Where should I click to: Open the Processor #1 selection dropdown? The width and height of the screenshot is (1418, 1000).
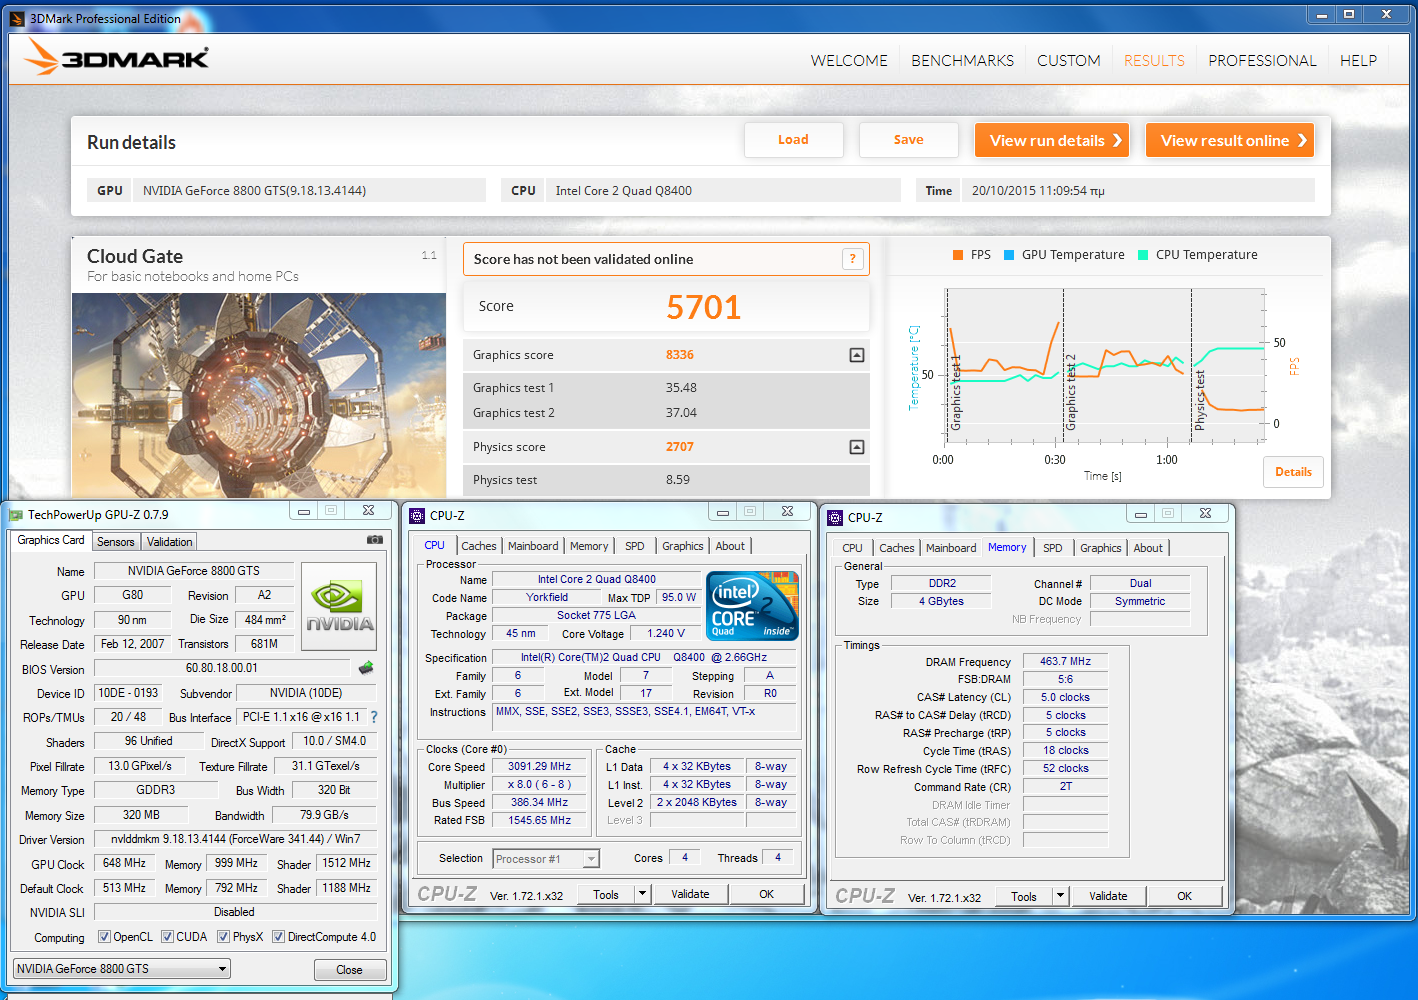pos(546,859)
